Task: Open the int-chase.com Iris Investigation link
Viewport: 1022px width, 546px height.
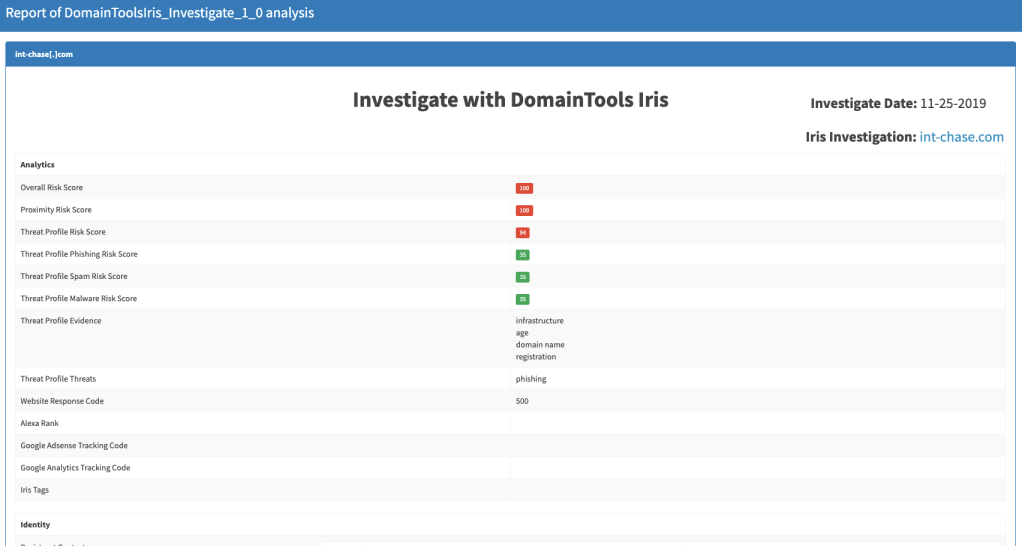Action: click(961, 137)
